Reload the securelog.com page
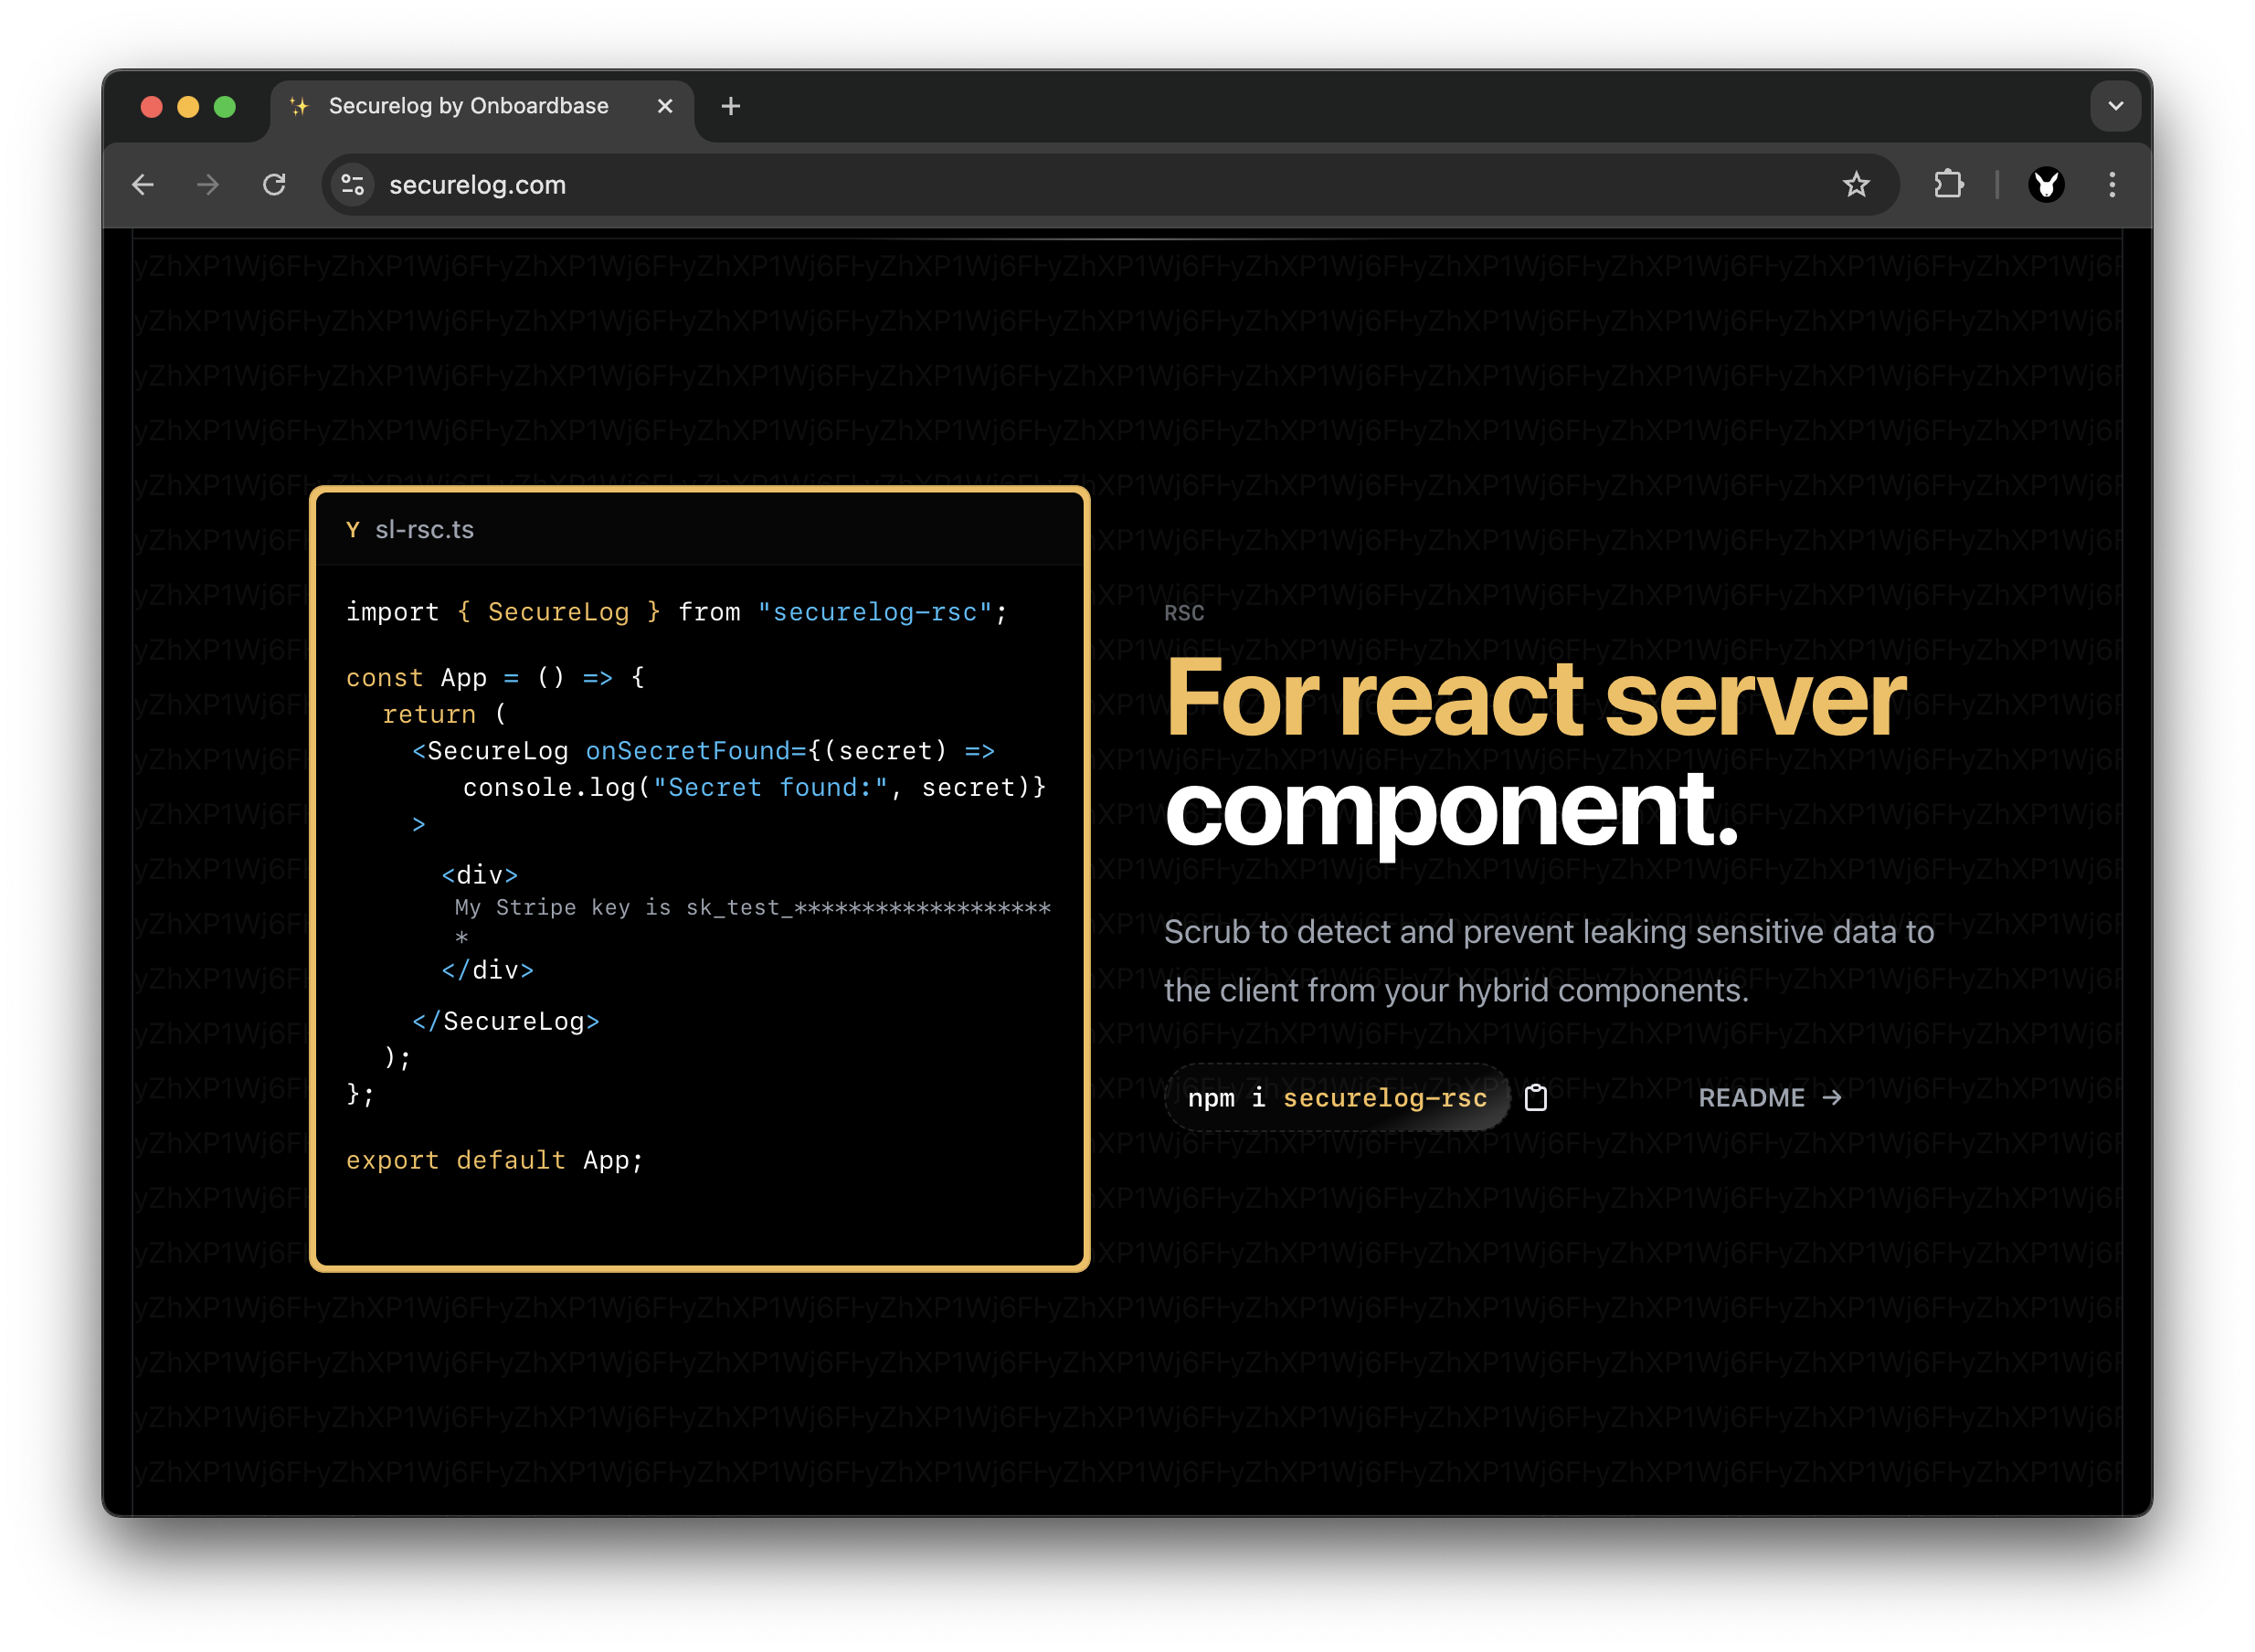 pyautogui.click(x=274, y=185)
